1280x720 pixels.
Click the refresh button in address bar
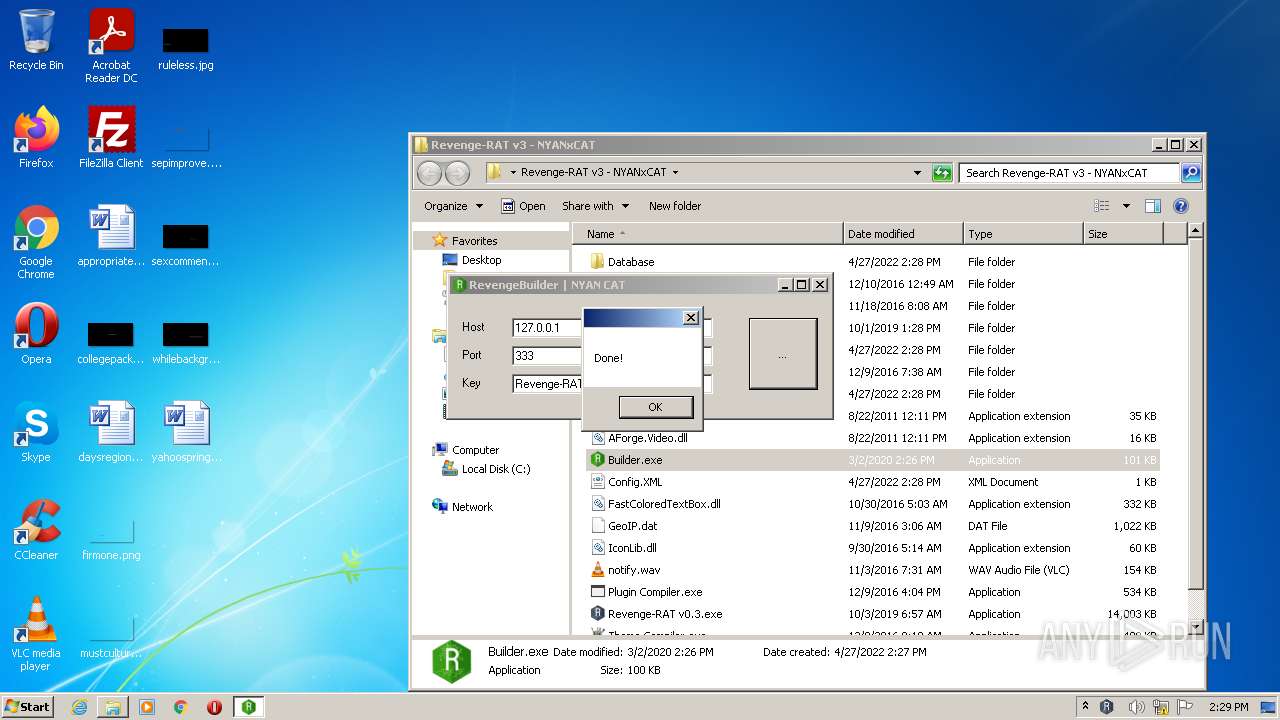pyautogui.click(x=941, y=173)
